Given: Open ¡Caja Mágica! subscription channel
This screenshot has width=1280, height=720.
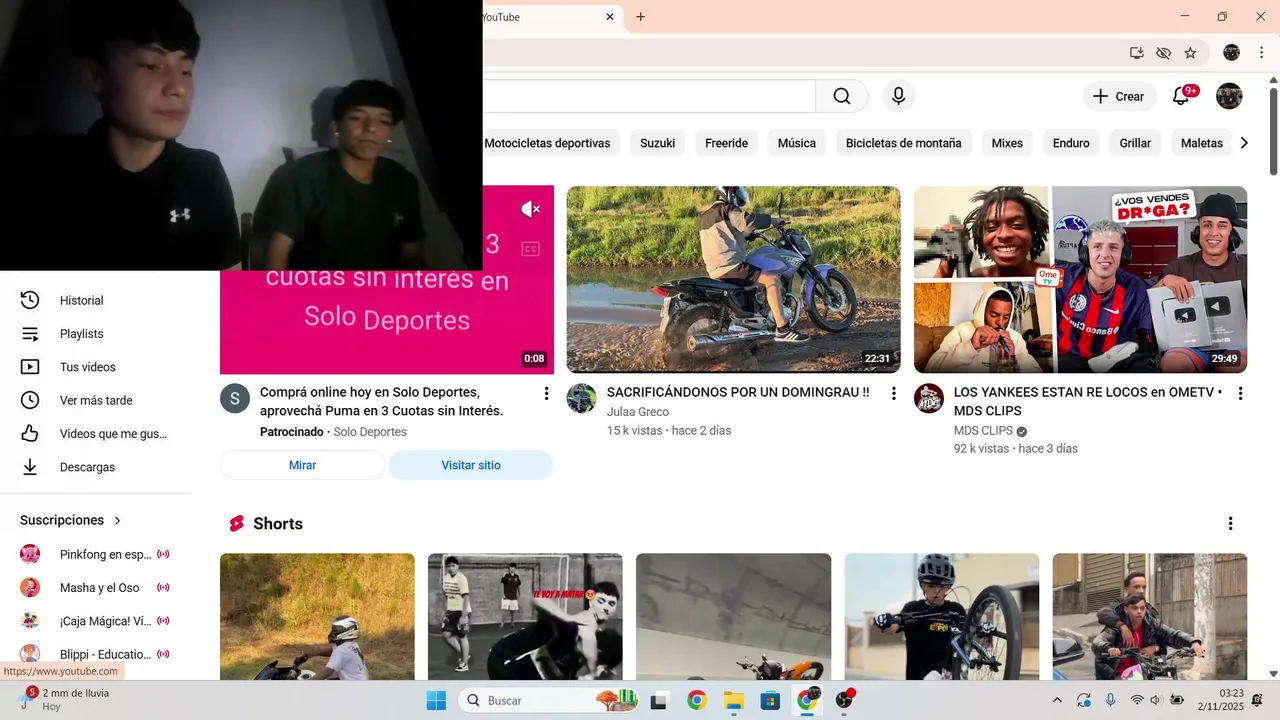Looking at the screenshot, I should click(x=96, y=621).
